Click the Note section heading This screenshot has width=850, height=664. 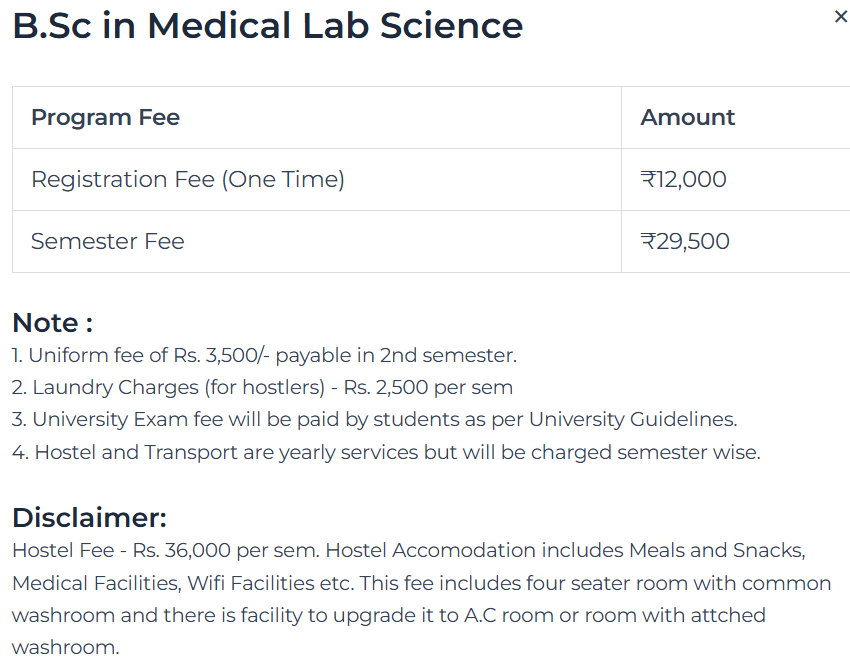click(x=44, y=322)
